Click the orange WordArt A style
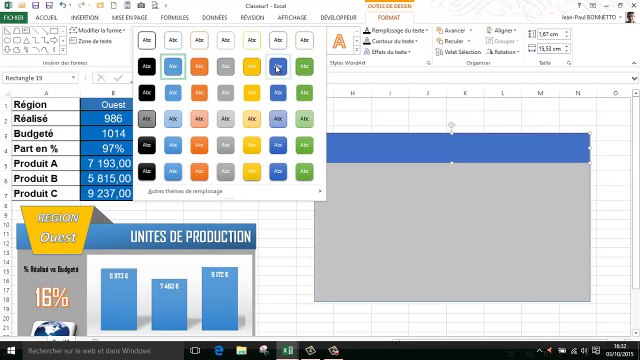 pyautogui.click(x=339, y=42)
